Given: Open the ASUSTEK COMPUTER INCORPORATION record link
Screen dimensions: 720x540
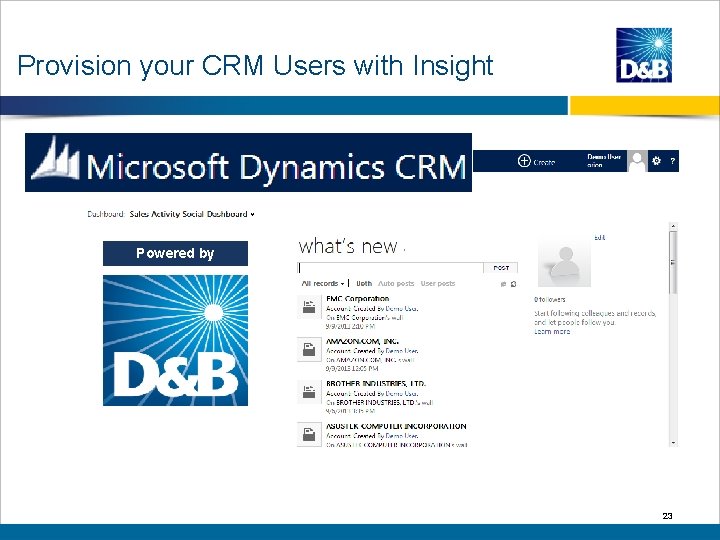Looking at the screenshot, I should click(x=396, y=426).
